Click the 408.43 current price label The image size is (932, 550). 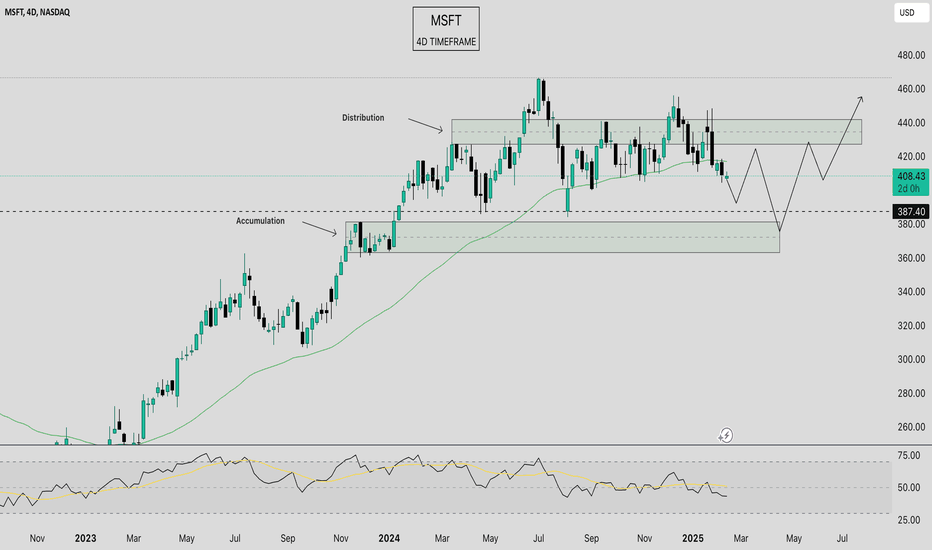(x=911, y=177)
